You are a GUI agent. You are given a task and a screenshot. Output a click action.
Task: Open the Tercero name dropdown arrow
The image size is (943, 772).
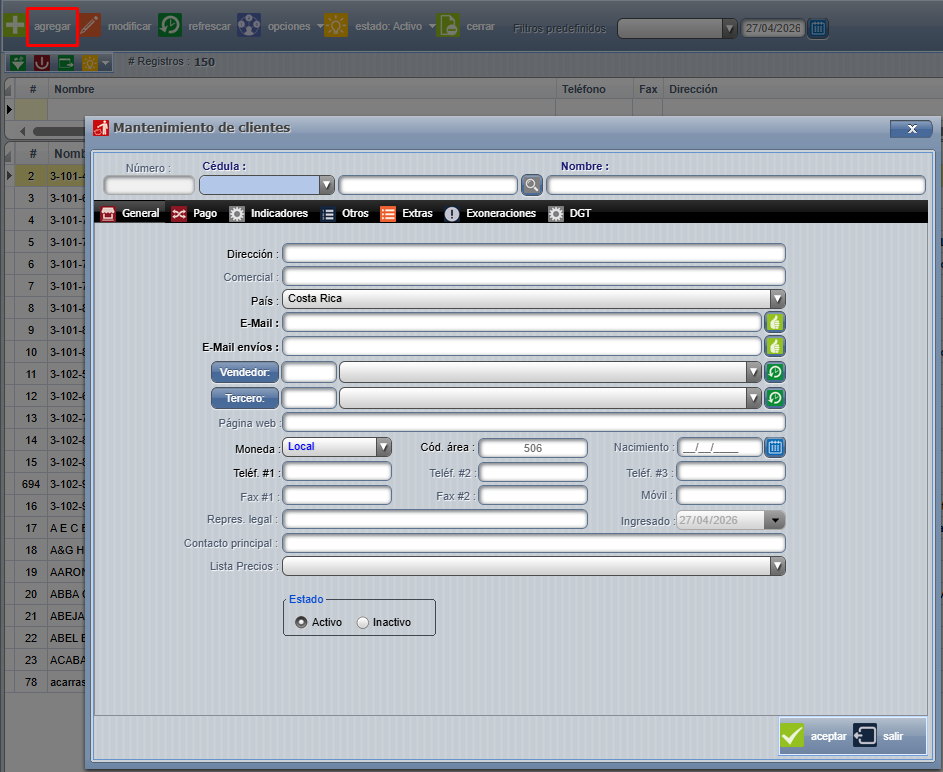(x=754, y=398)
